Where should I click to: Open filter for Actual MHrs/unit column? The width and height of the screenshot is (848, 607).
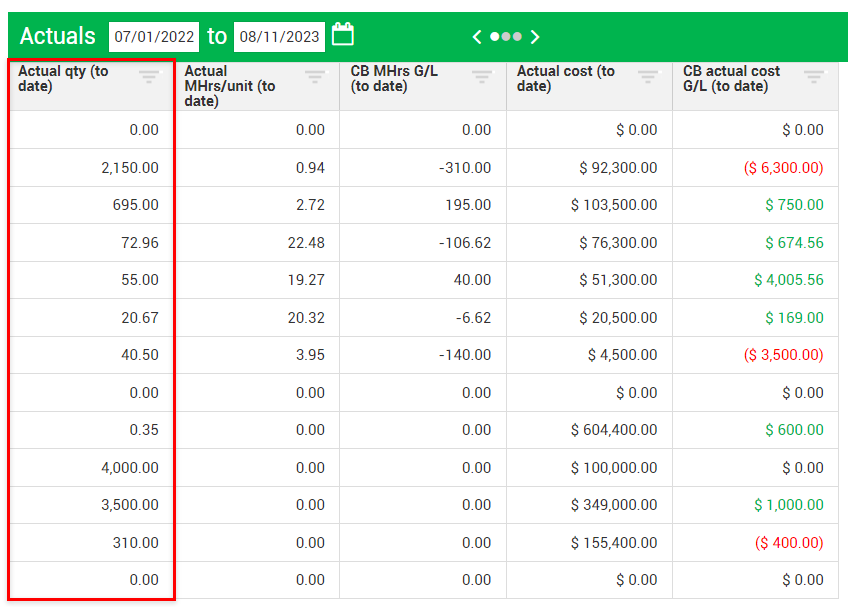click(x=315, y=76)
